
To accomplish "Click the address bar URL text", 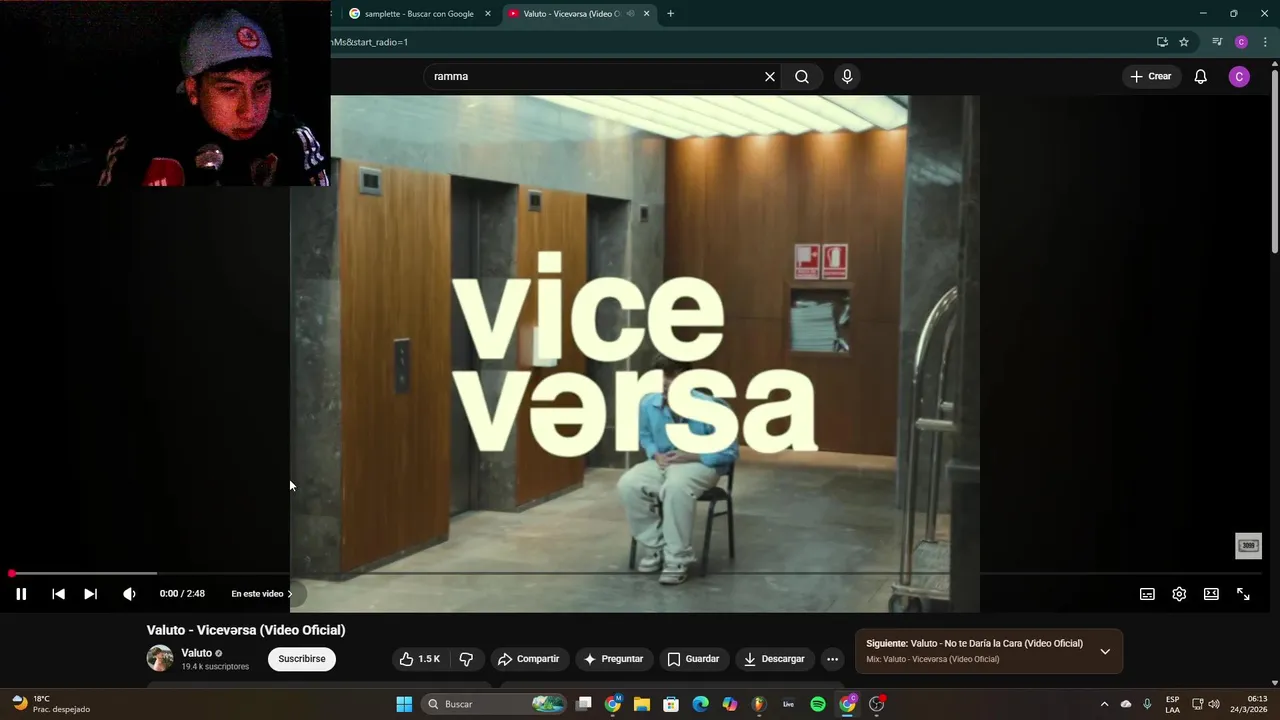I will coord(370,42).
